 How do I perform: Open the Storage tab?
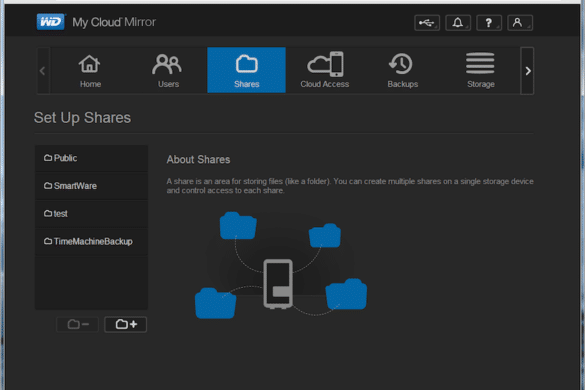481,70
